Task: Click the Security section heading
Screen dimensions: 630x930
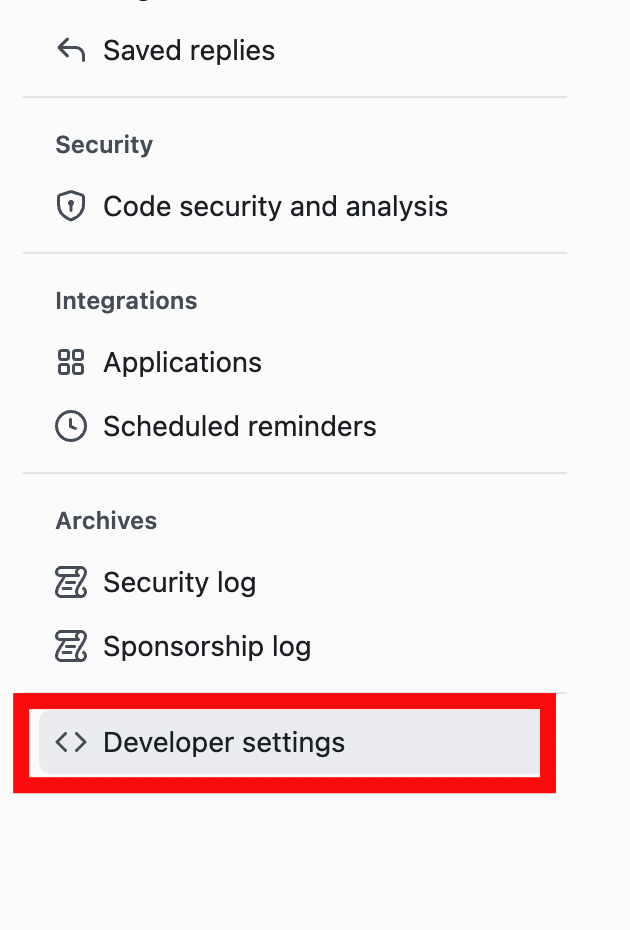Action: (104, 145)
